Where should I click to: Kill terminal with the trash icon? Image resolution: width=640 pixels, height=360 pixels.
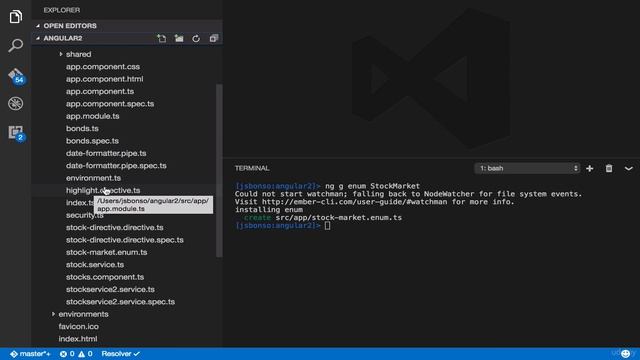pos(609,168)
